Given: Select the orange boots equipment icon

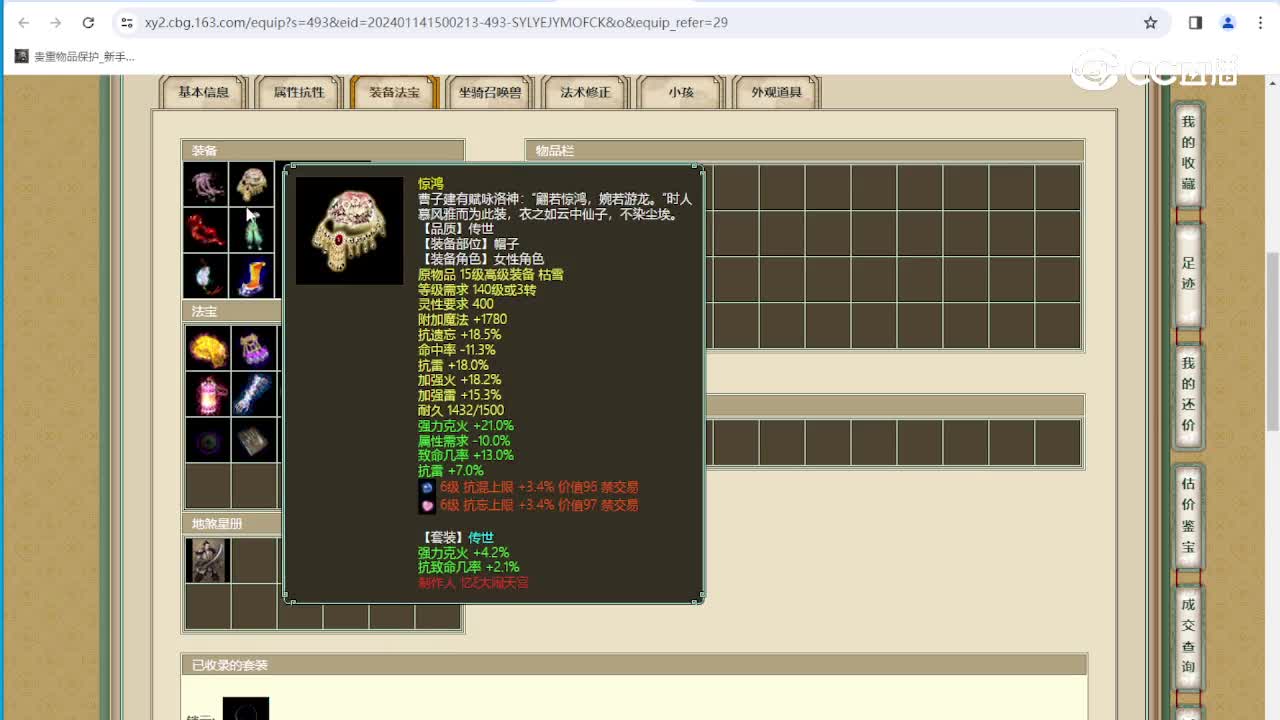Looking at the screenshot, I should coord(252,275).
